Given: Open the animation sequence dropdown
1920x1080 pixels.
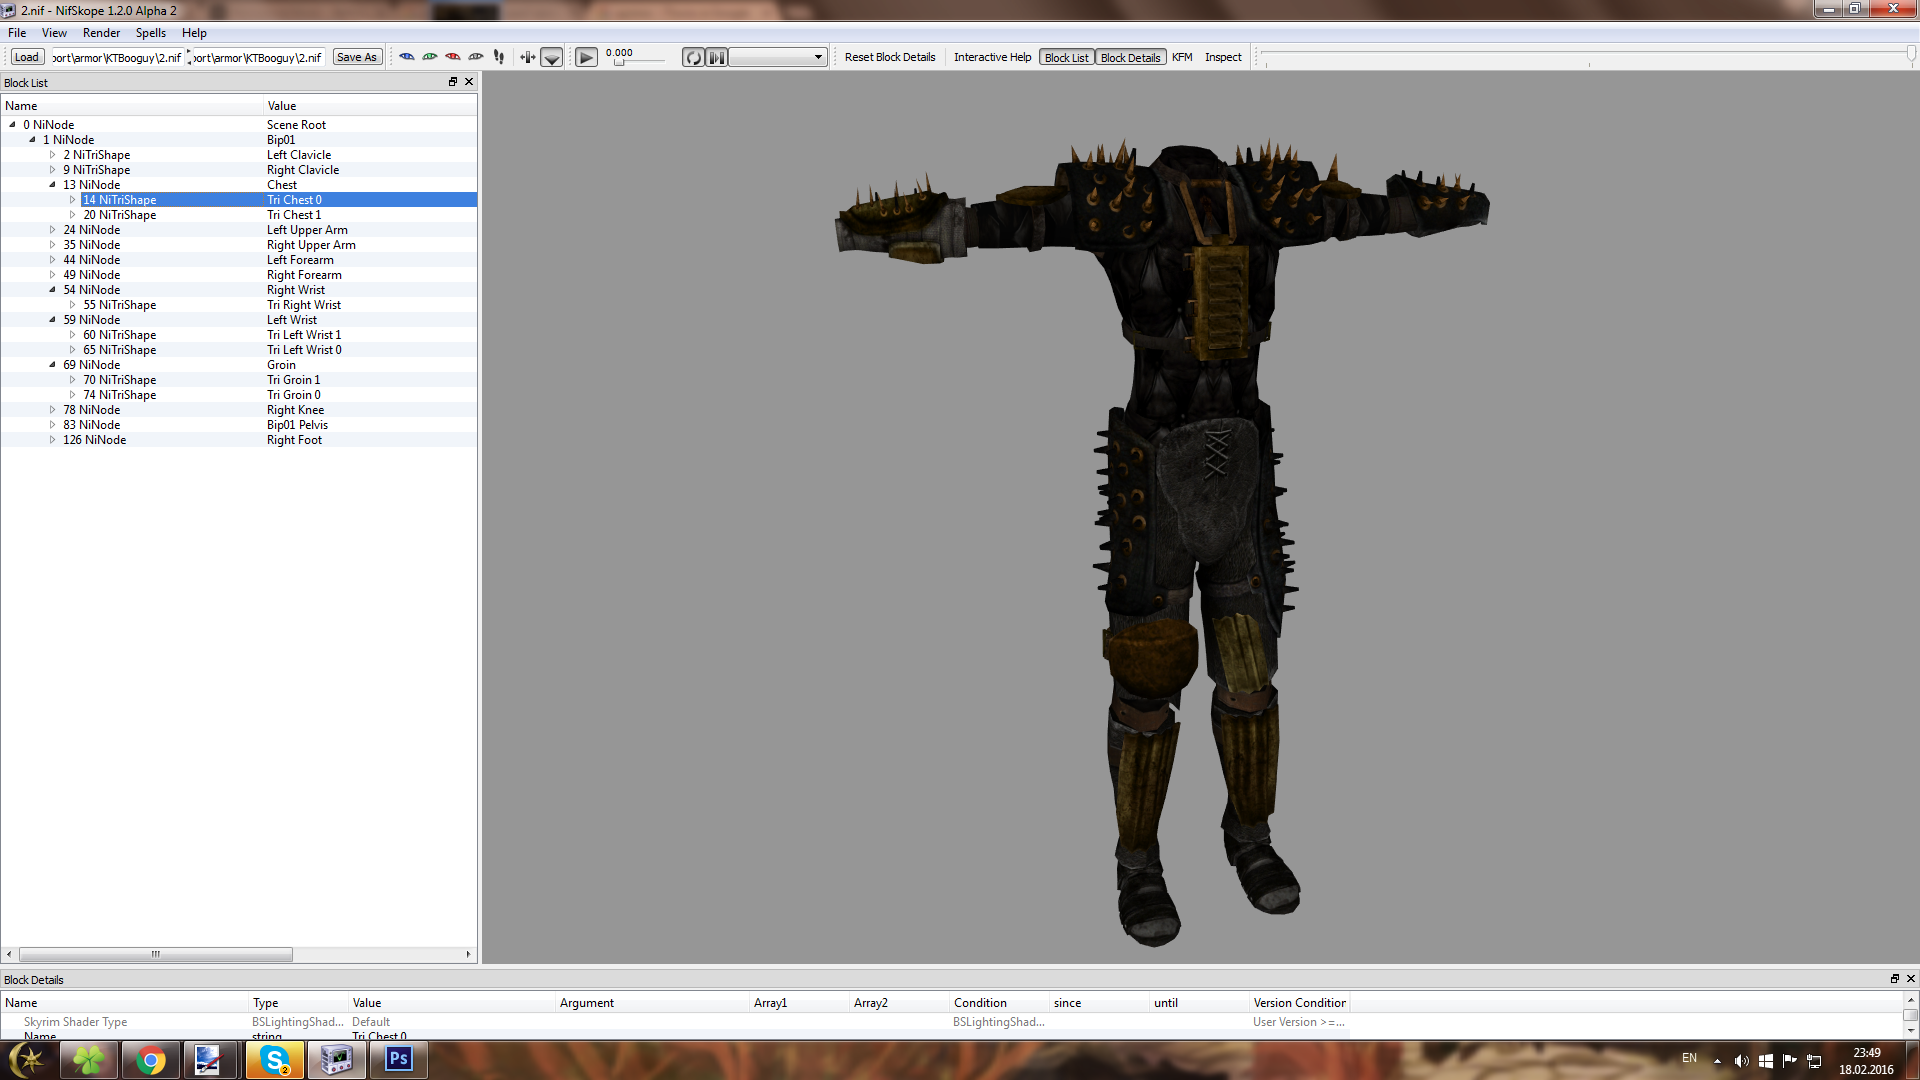Looking at the screenshot, I should tap(778, 57).
